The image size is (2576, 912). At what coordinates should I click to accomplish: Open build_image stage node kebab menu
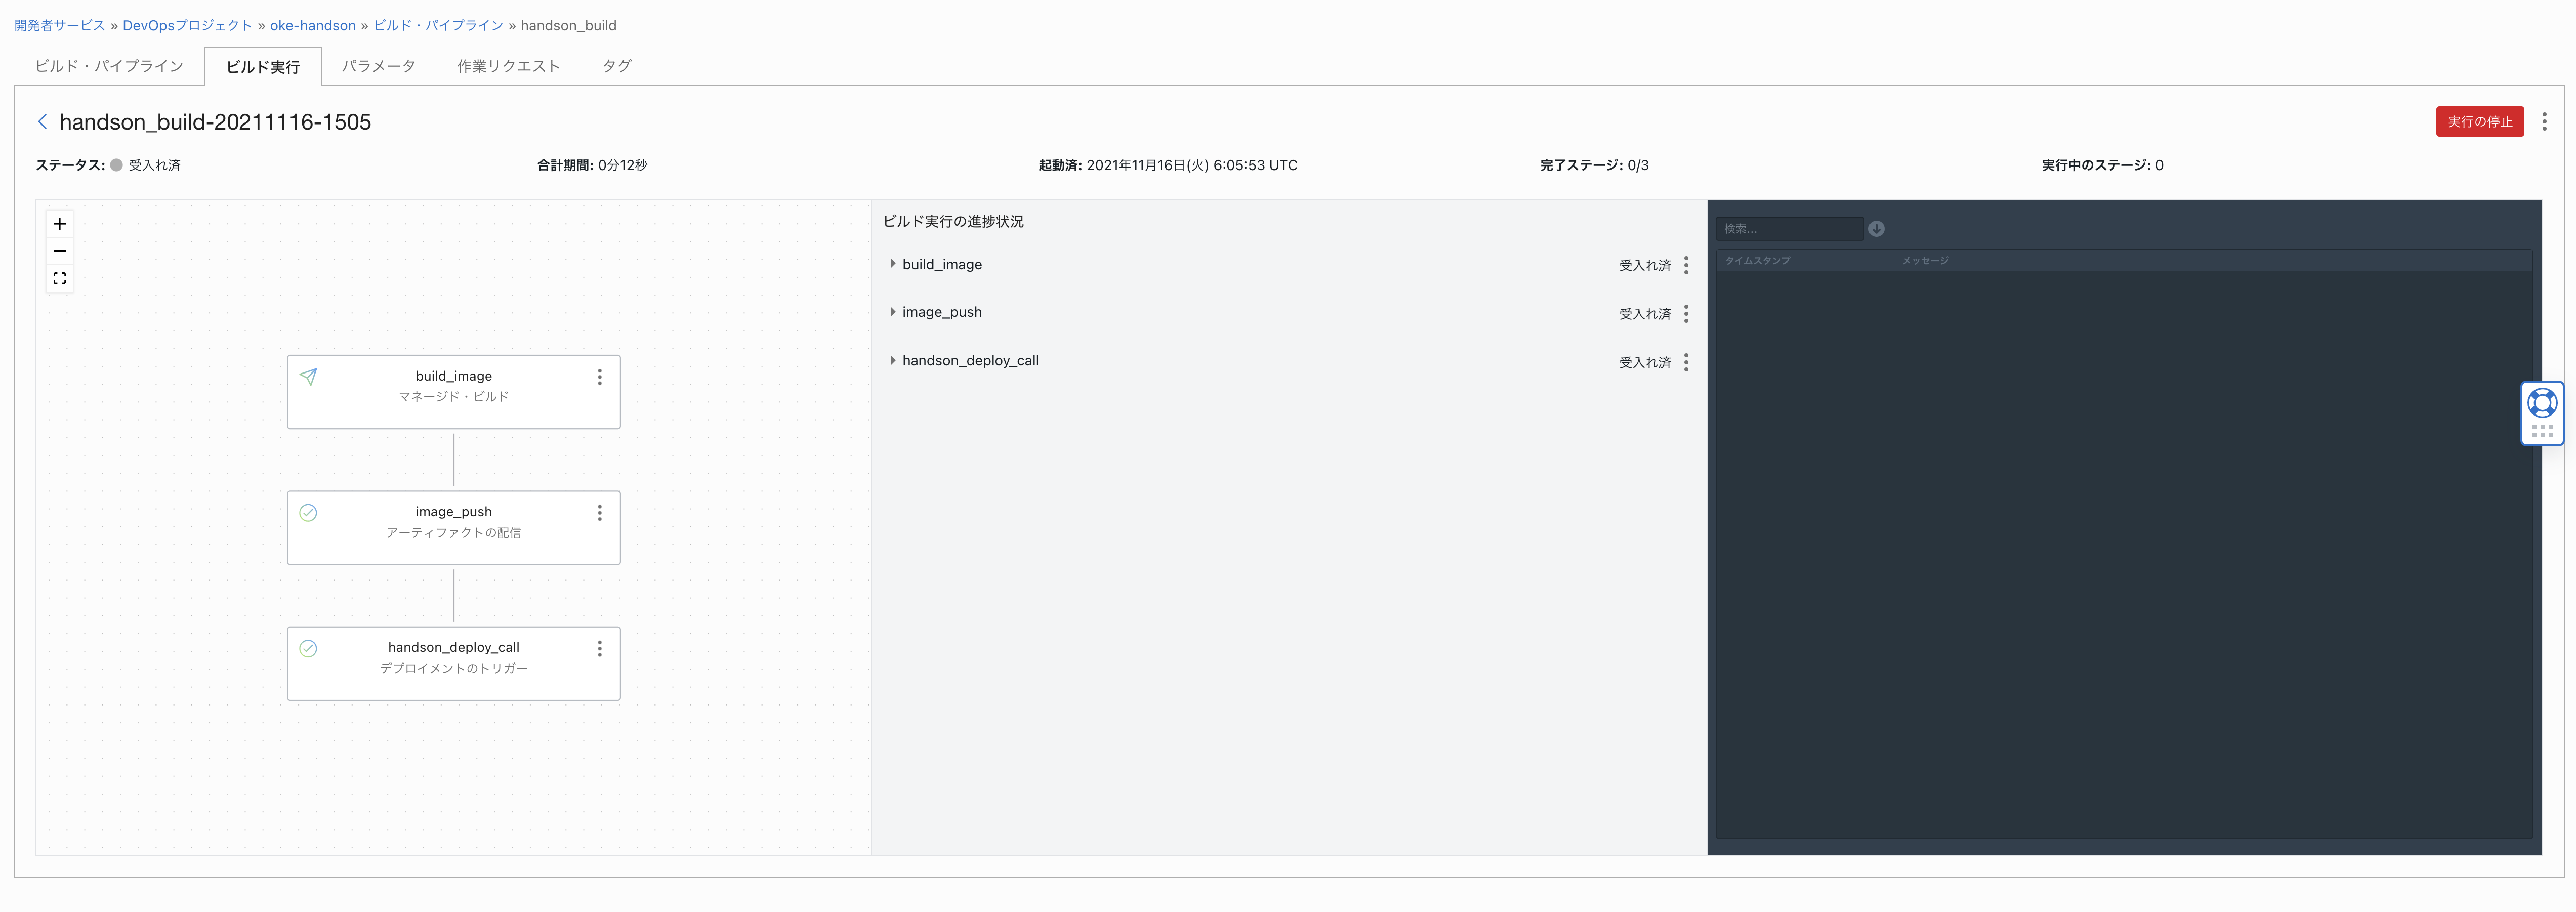599,377
